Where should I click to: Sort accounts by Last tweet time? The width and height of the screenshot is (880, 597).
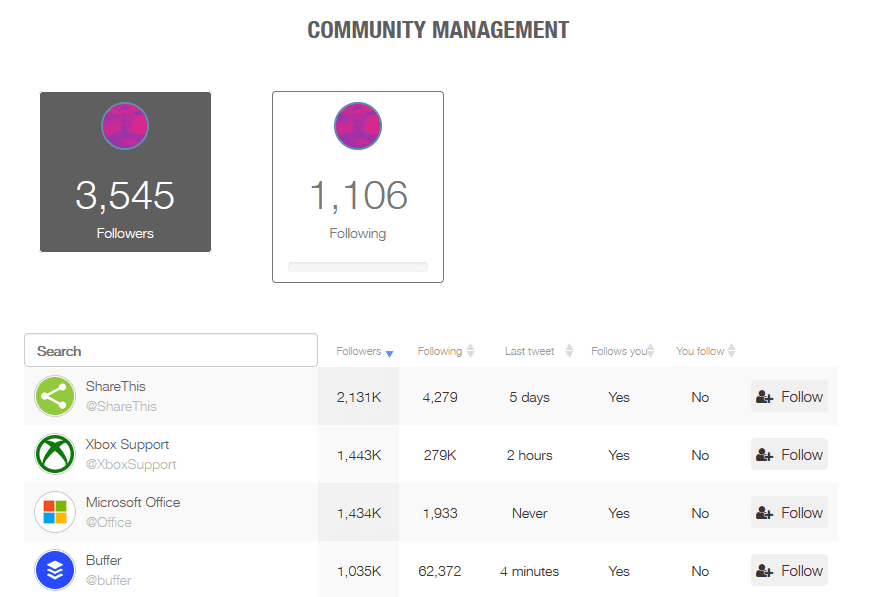tap(529, 351)
